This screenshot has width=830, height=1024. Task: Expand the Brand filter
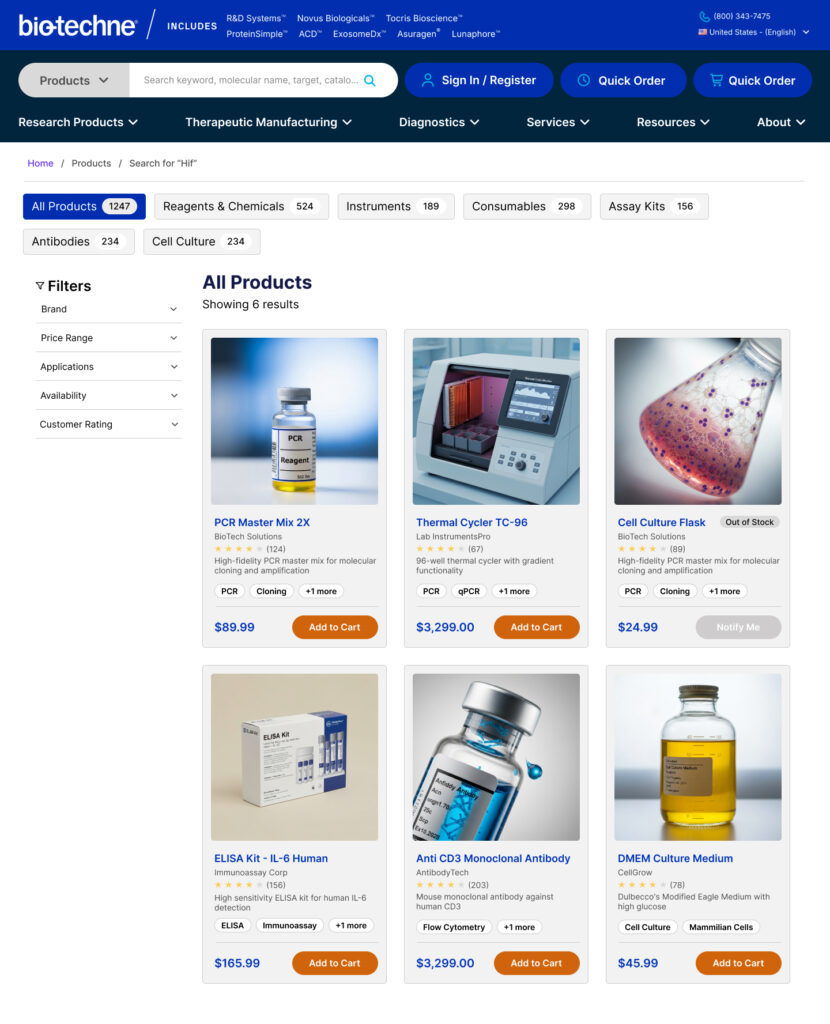[x=108, y=309]
